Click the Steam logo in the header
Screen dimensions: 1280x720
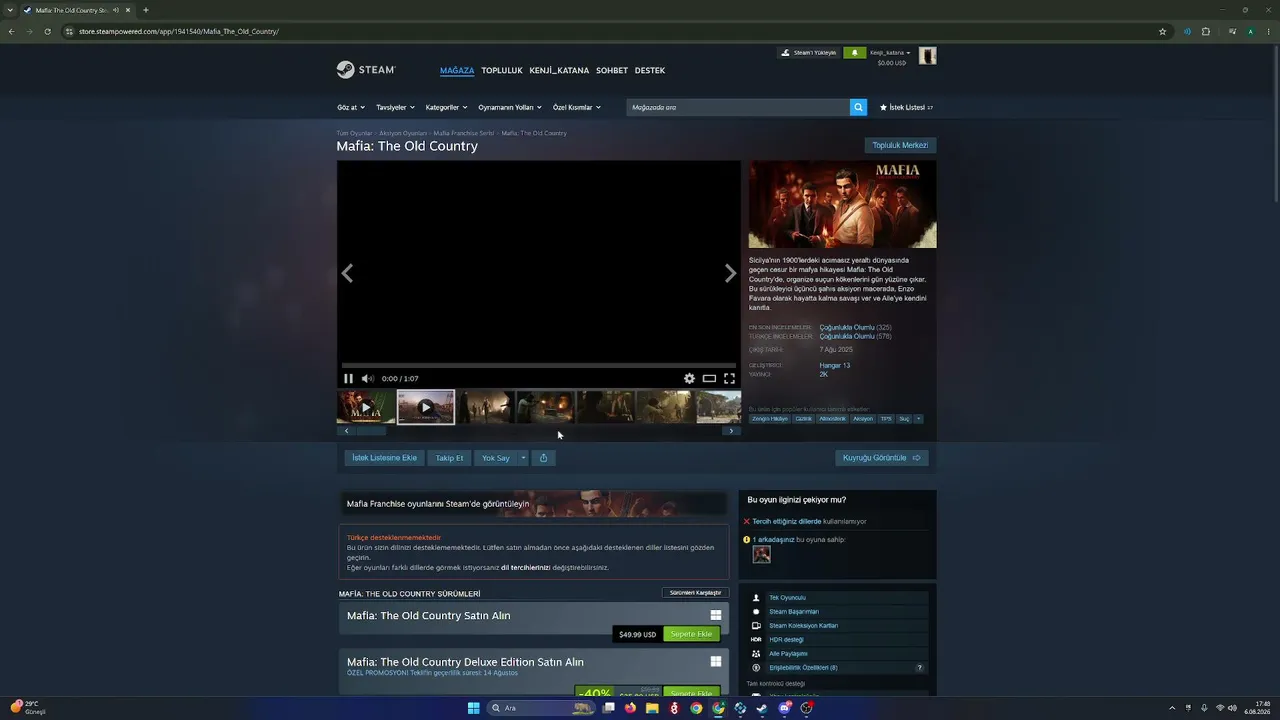(366, 70)
